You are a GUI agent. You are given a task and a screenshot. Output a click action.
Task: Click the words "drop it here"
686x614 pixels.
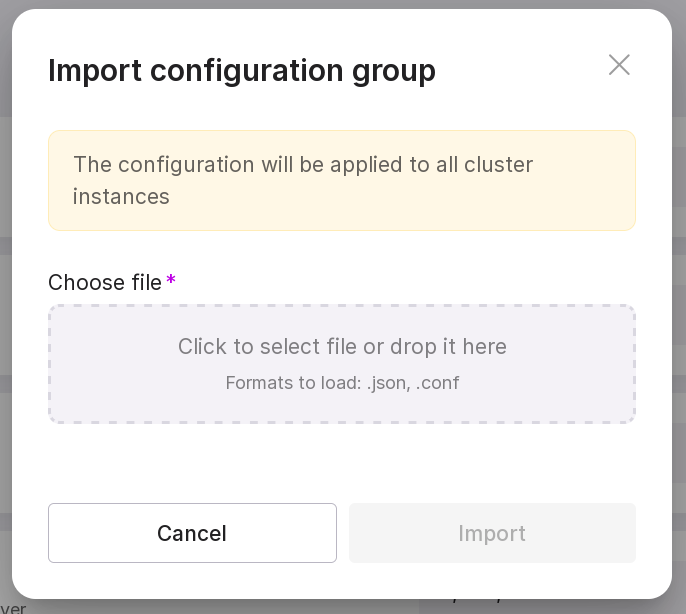click(x=448, y=346)
